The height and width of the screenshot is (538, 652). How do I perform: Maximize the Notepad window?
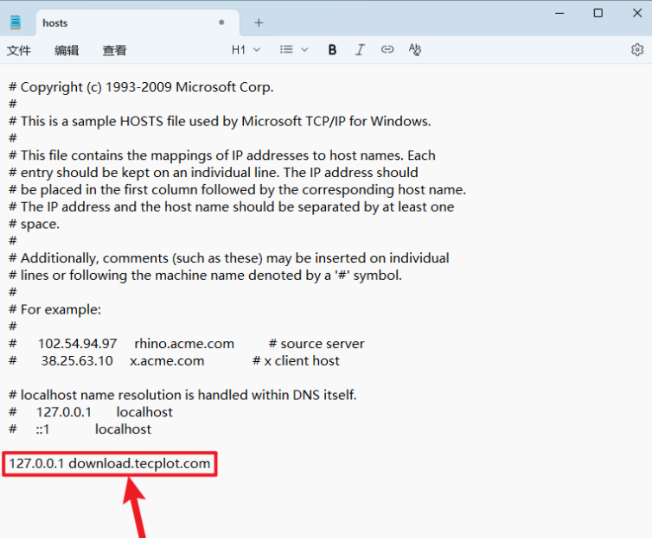pyautogui.click(x=598, y=13)
